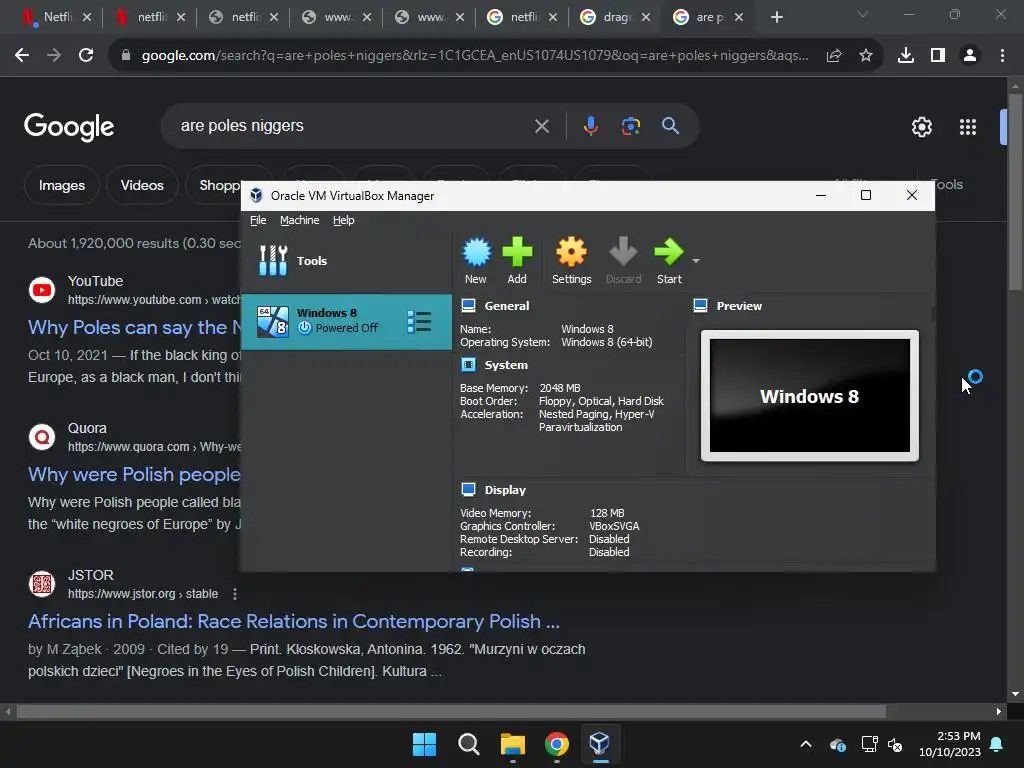This screenshot has height=768, width=1024.
Task: Click the Google search magnifier button
Action: (670, 126)
